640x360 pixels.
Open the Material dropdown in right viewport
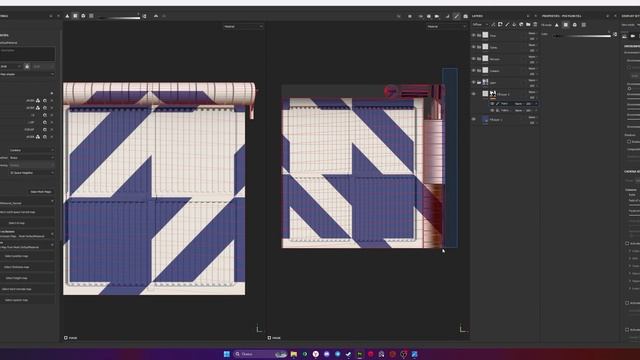click(447, 27)
